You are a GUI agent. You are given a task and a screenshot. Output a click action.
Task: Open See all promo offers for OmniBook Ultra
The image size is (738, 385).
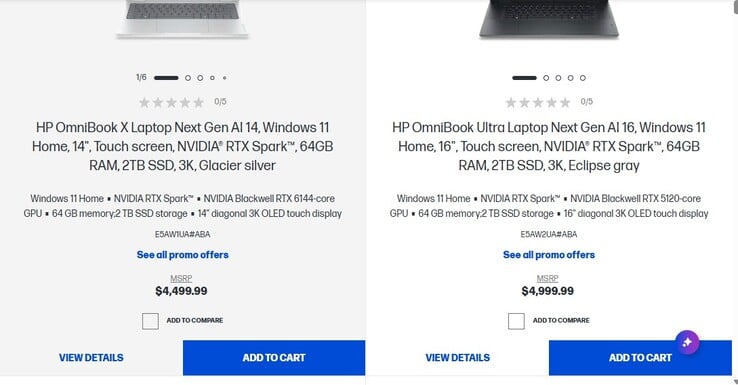549,255
